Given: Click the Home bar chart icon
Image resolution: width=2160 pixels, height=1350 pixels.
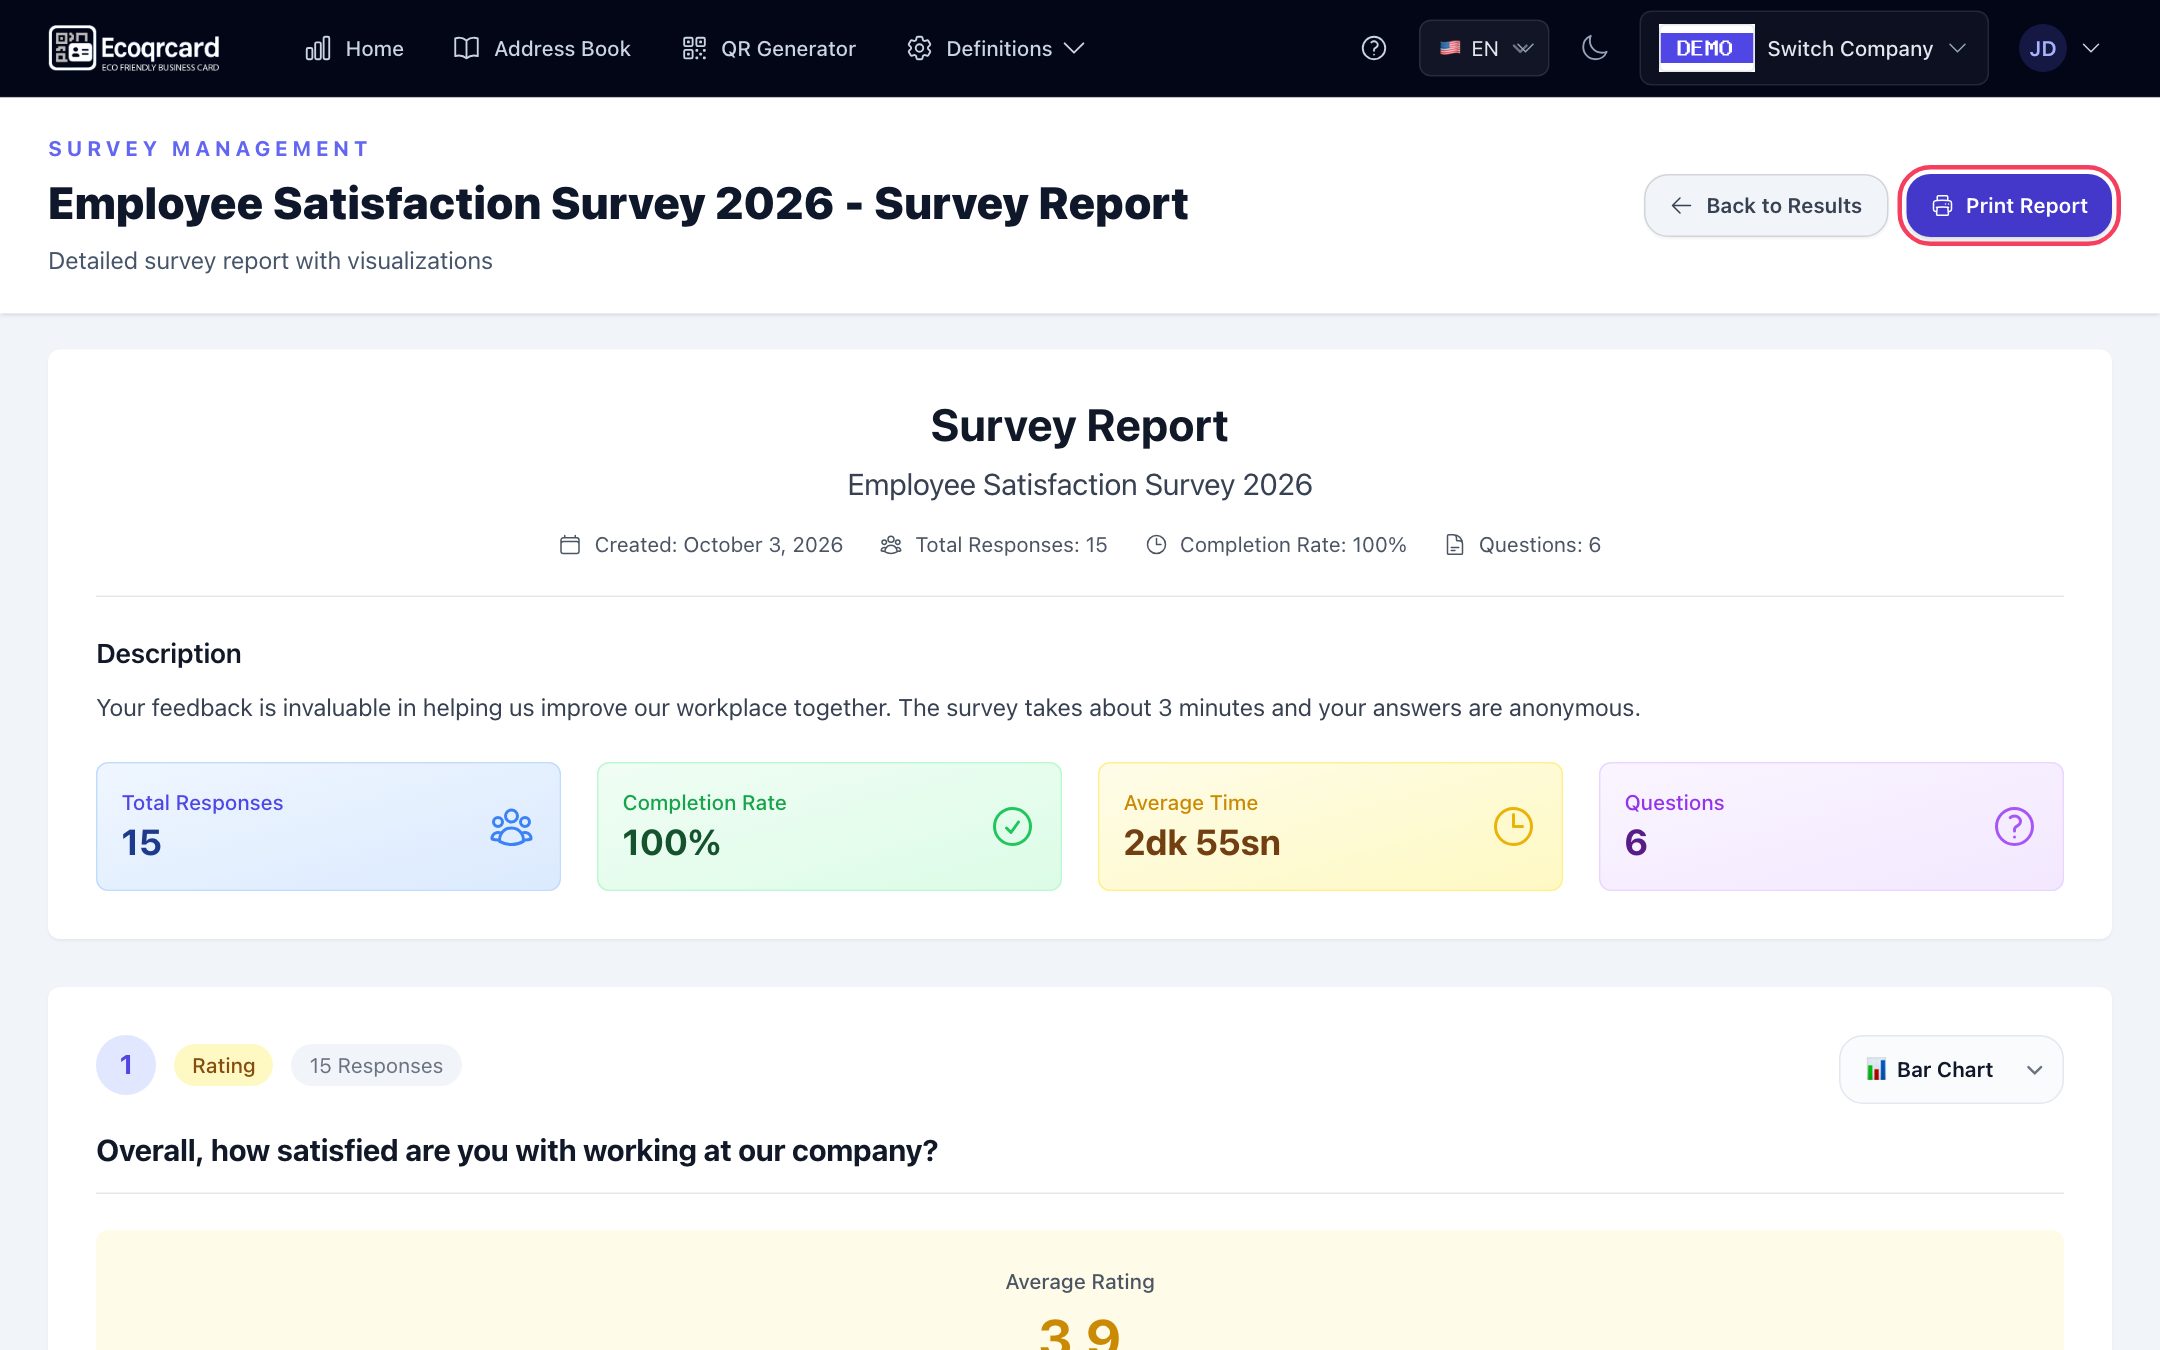Looking at the screenshot, I should [x=318, y=48].
